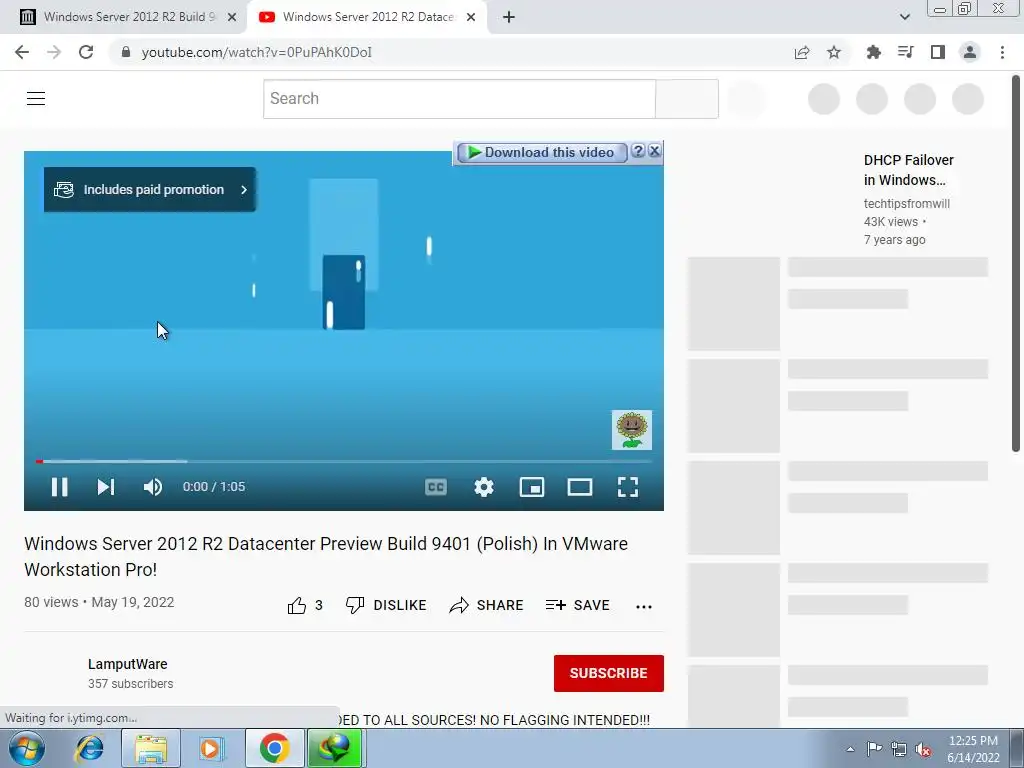Open the LamputWare channel
This screenshot has width=1024, height=768.
[127, 664]
